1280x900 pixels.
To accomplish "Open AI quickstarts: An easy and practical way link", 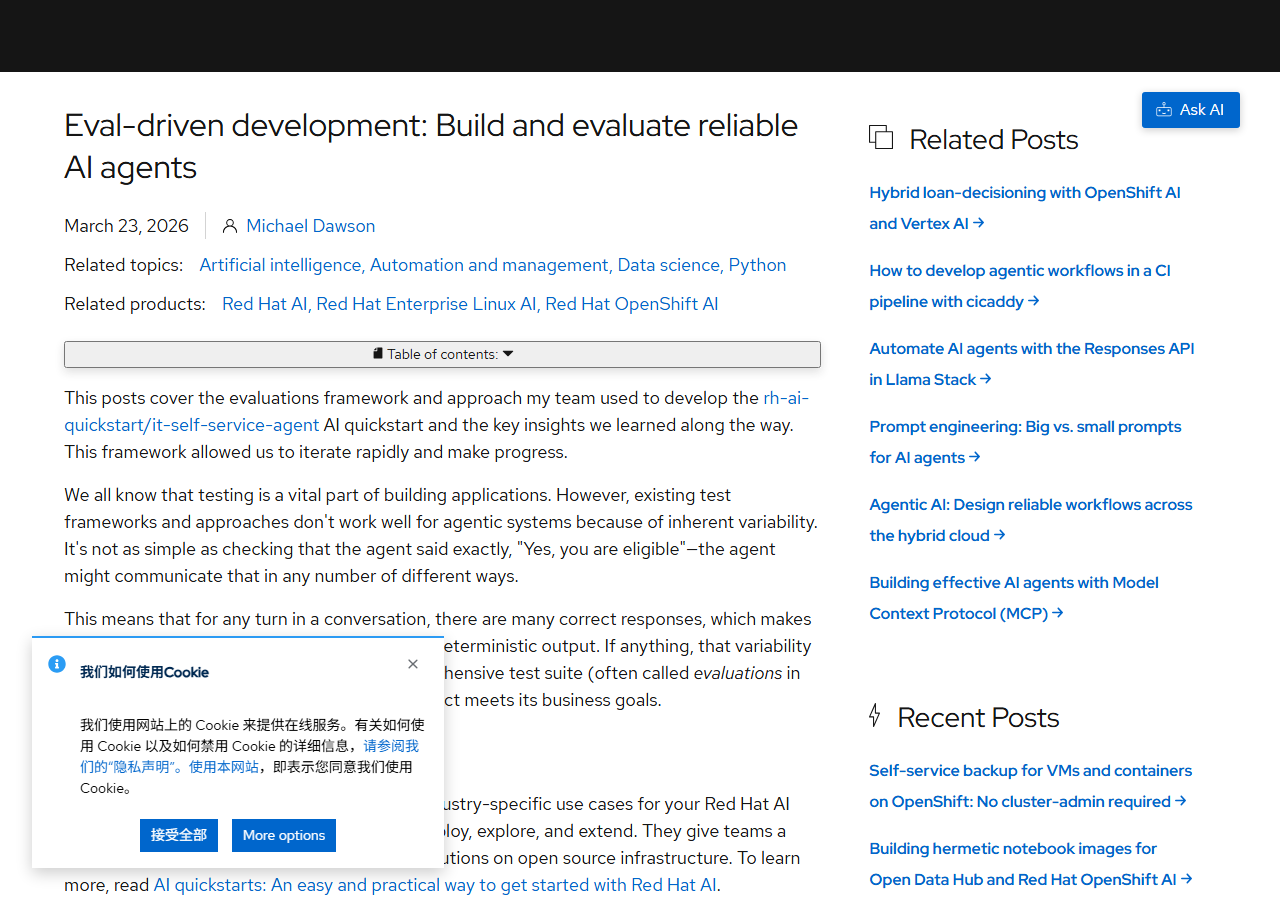I will tap(435, 885).
